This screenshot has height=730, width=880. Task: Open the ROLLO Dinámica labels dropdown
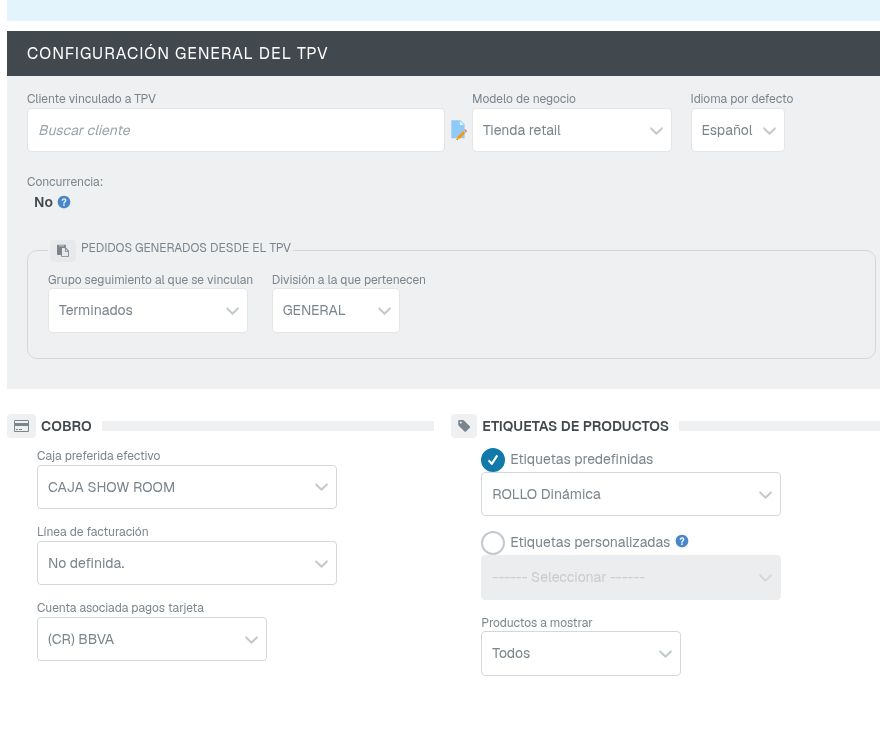pyautogui.click(x=631, y=494)
